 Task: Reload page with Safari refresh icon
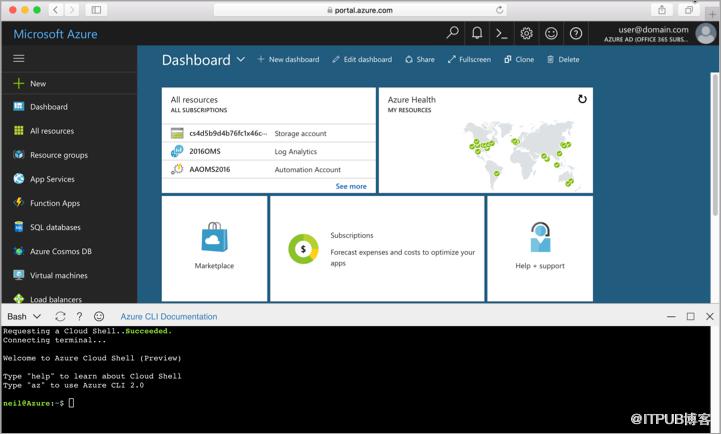click(x=499, y=10)
